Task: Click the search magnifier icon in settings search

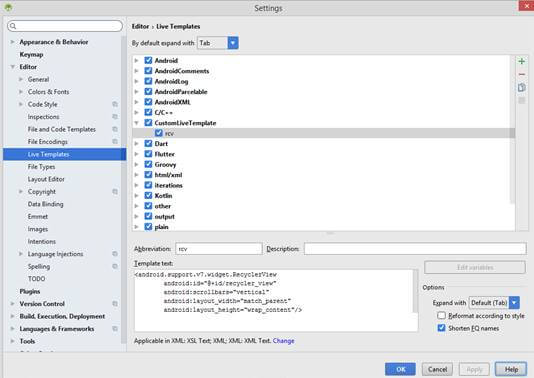Action: pos(13,26)
